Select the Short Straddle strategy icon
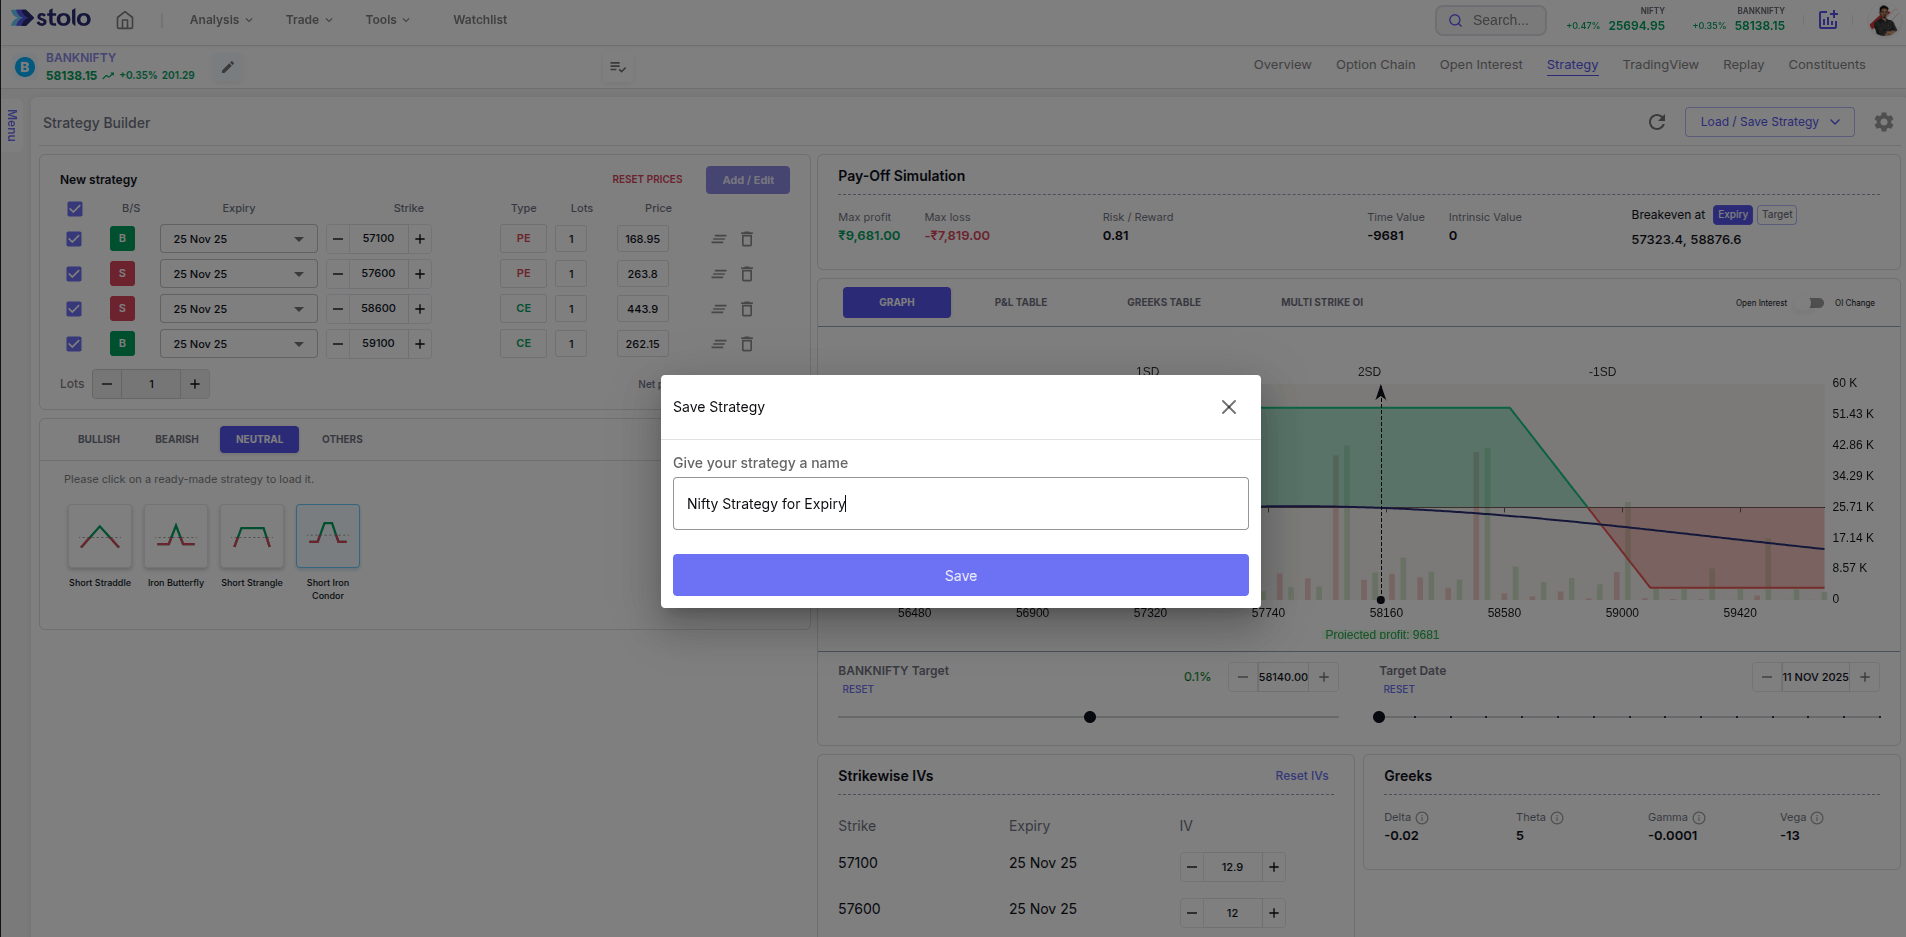 pos(100,537)
